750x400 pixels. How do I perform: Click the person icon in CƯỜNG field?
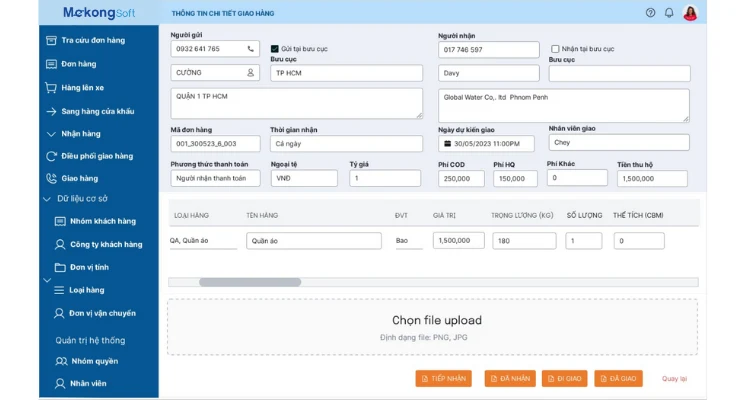coord(250,73)
